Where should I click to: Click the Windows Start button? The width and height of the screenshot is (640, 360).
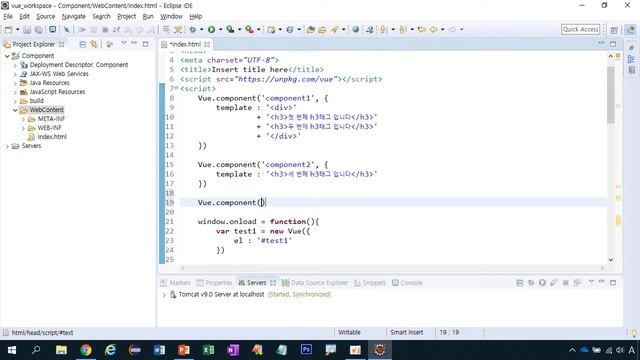point(12,350)
